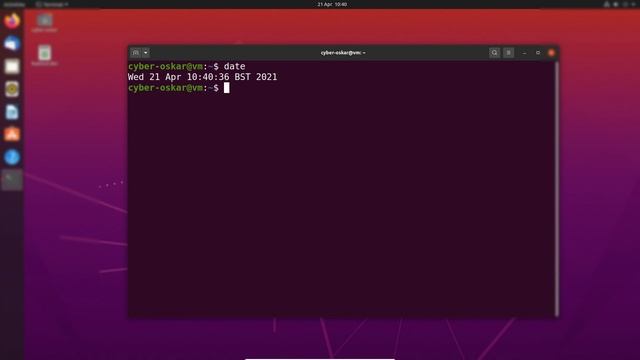The width and height of the screenshot is (640, 360).
Task: Click the terminal search icon
Action: click(x=494, y=53)
